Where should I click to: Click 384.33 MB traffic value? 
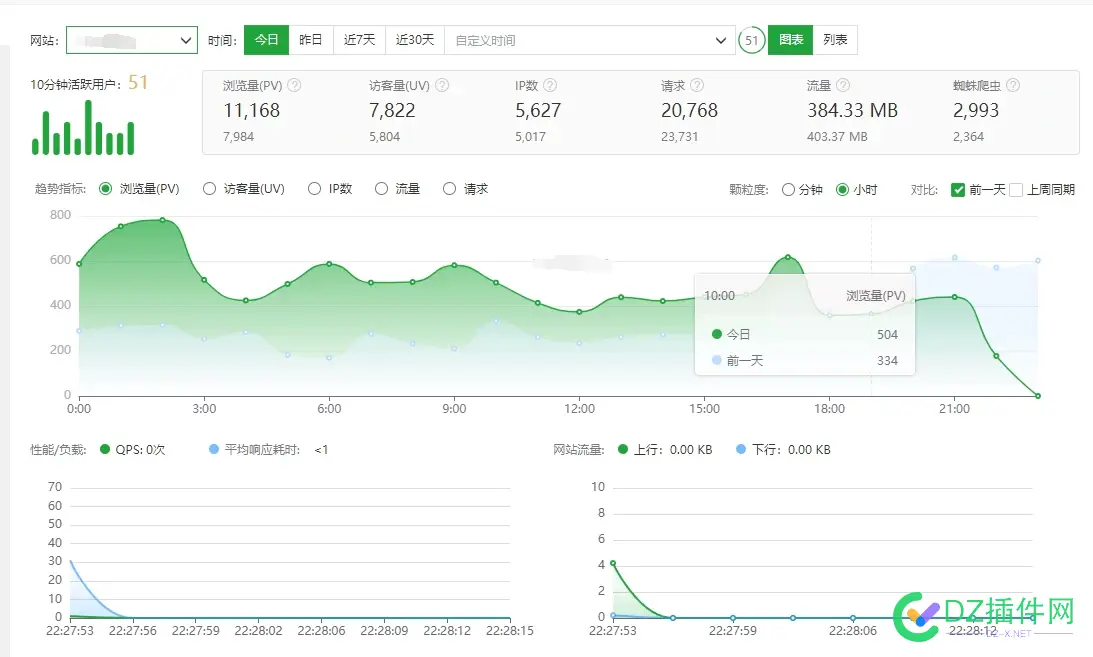click(853, 111)
